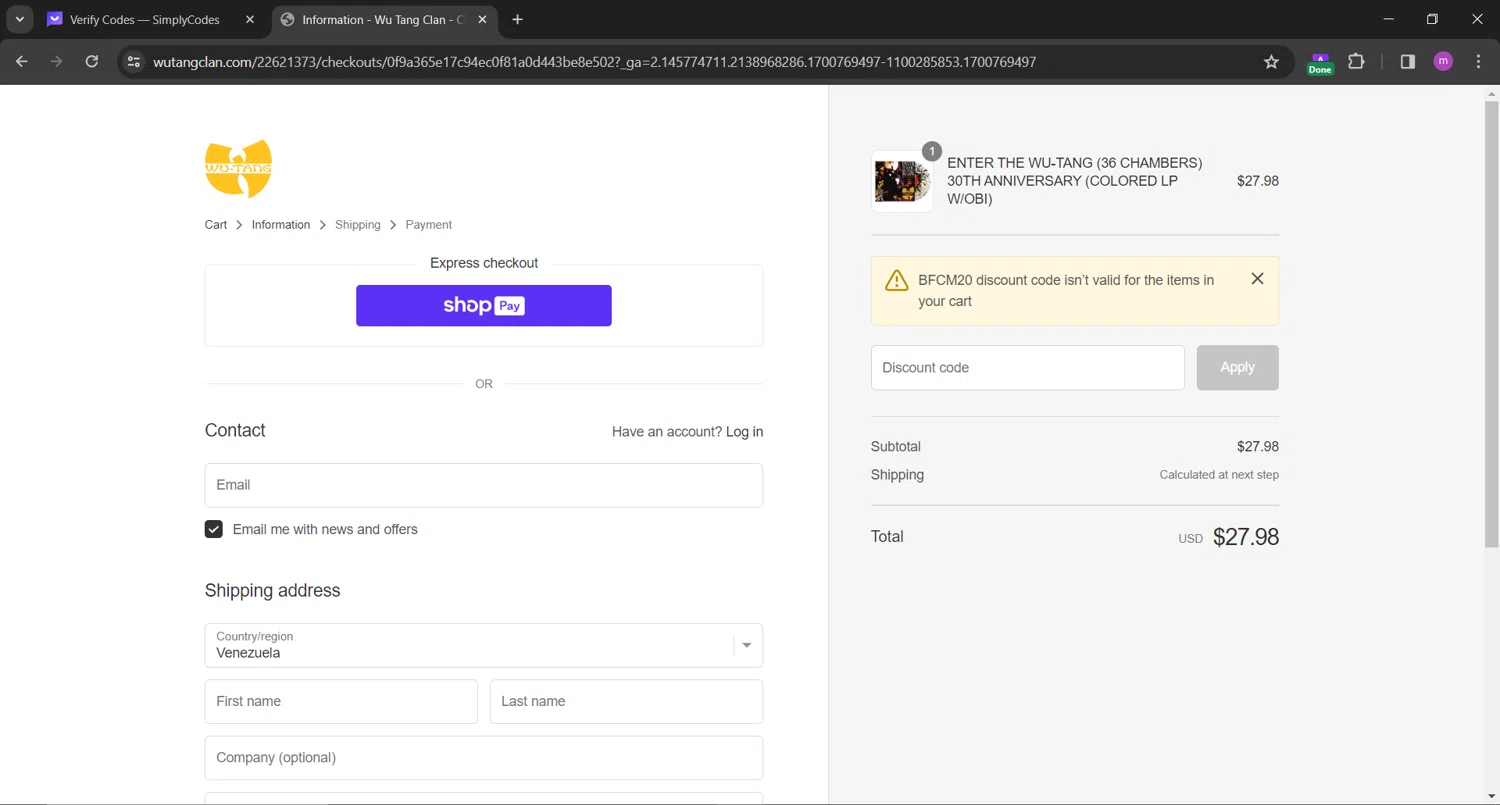Go to Cart breadcrumb
1500x805 pixels.
coord(216,225)
